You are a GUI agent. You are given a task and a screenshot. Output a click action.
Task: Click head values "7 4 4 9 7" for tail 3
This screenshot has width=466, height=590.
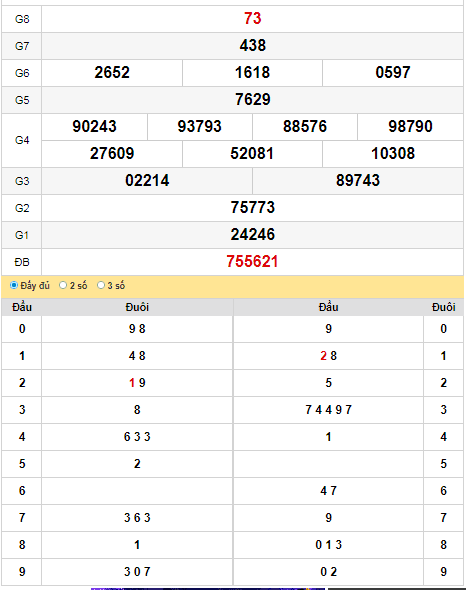point(329,410)
